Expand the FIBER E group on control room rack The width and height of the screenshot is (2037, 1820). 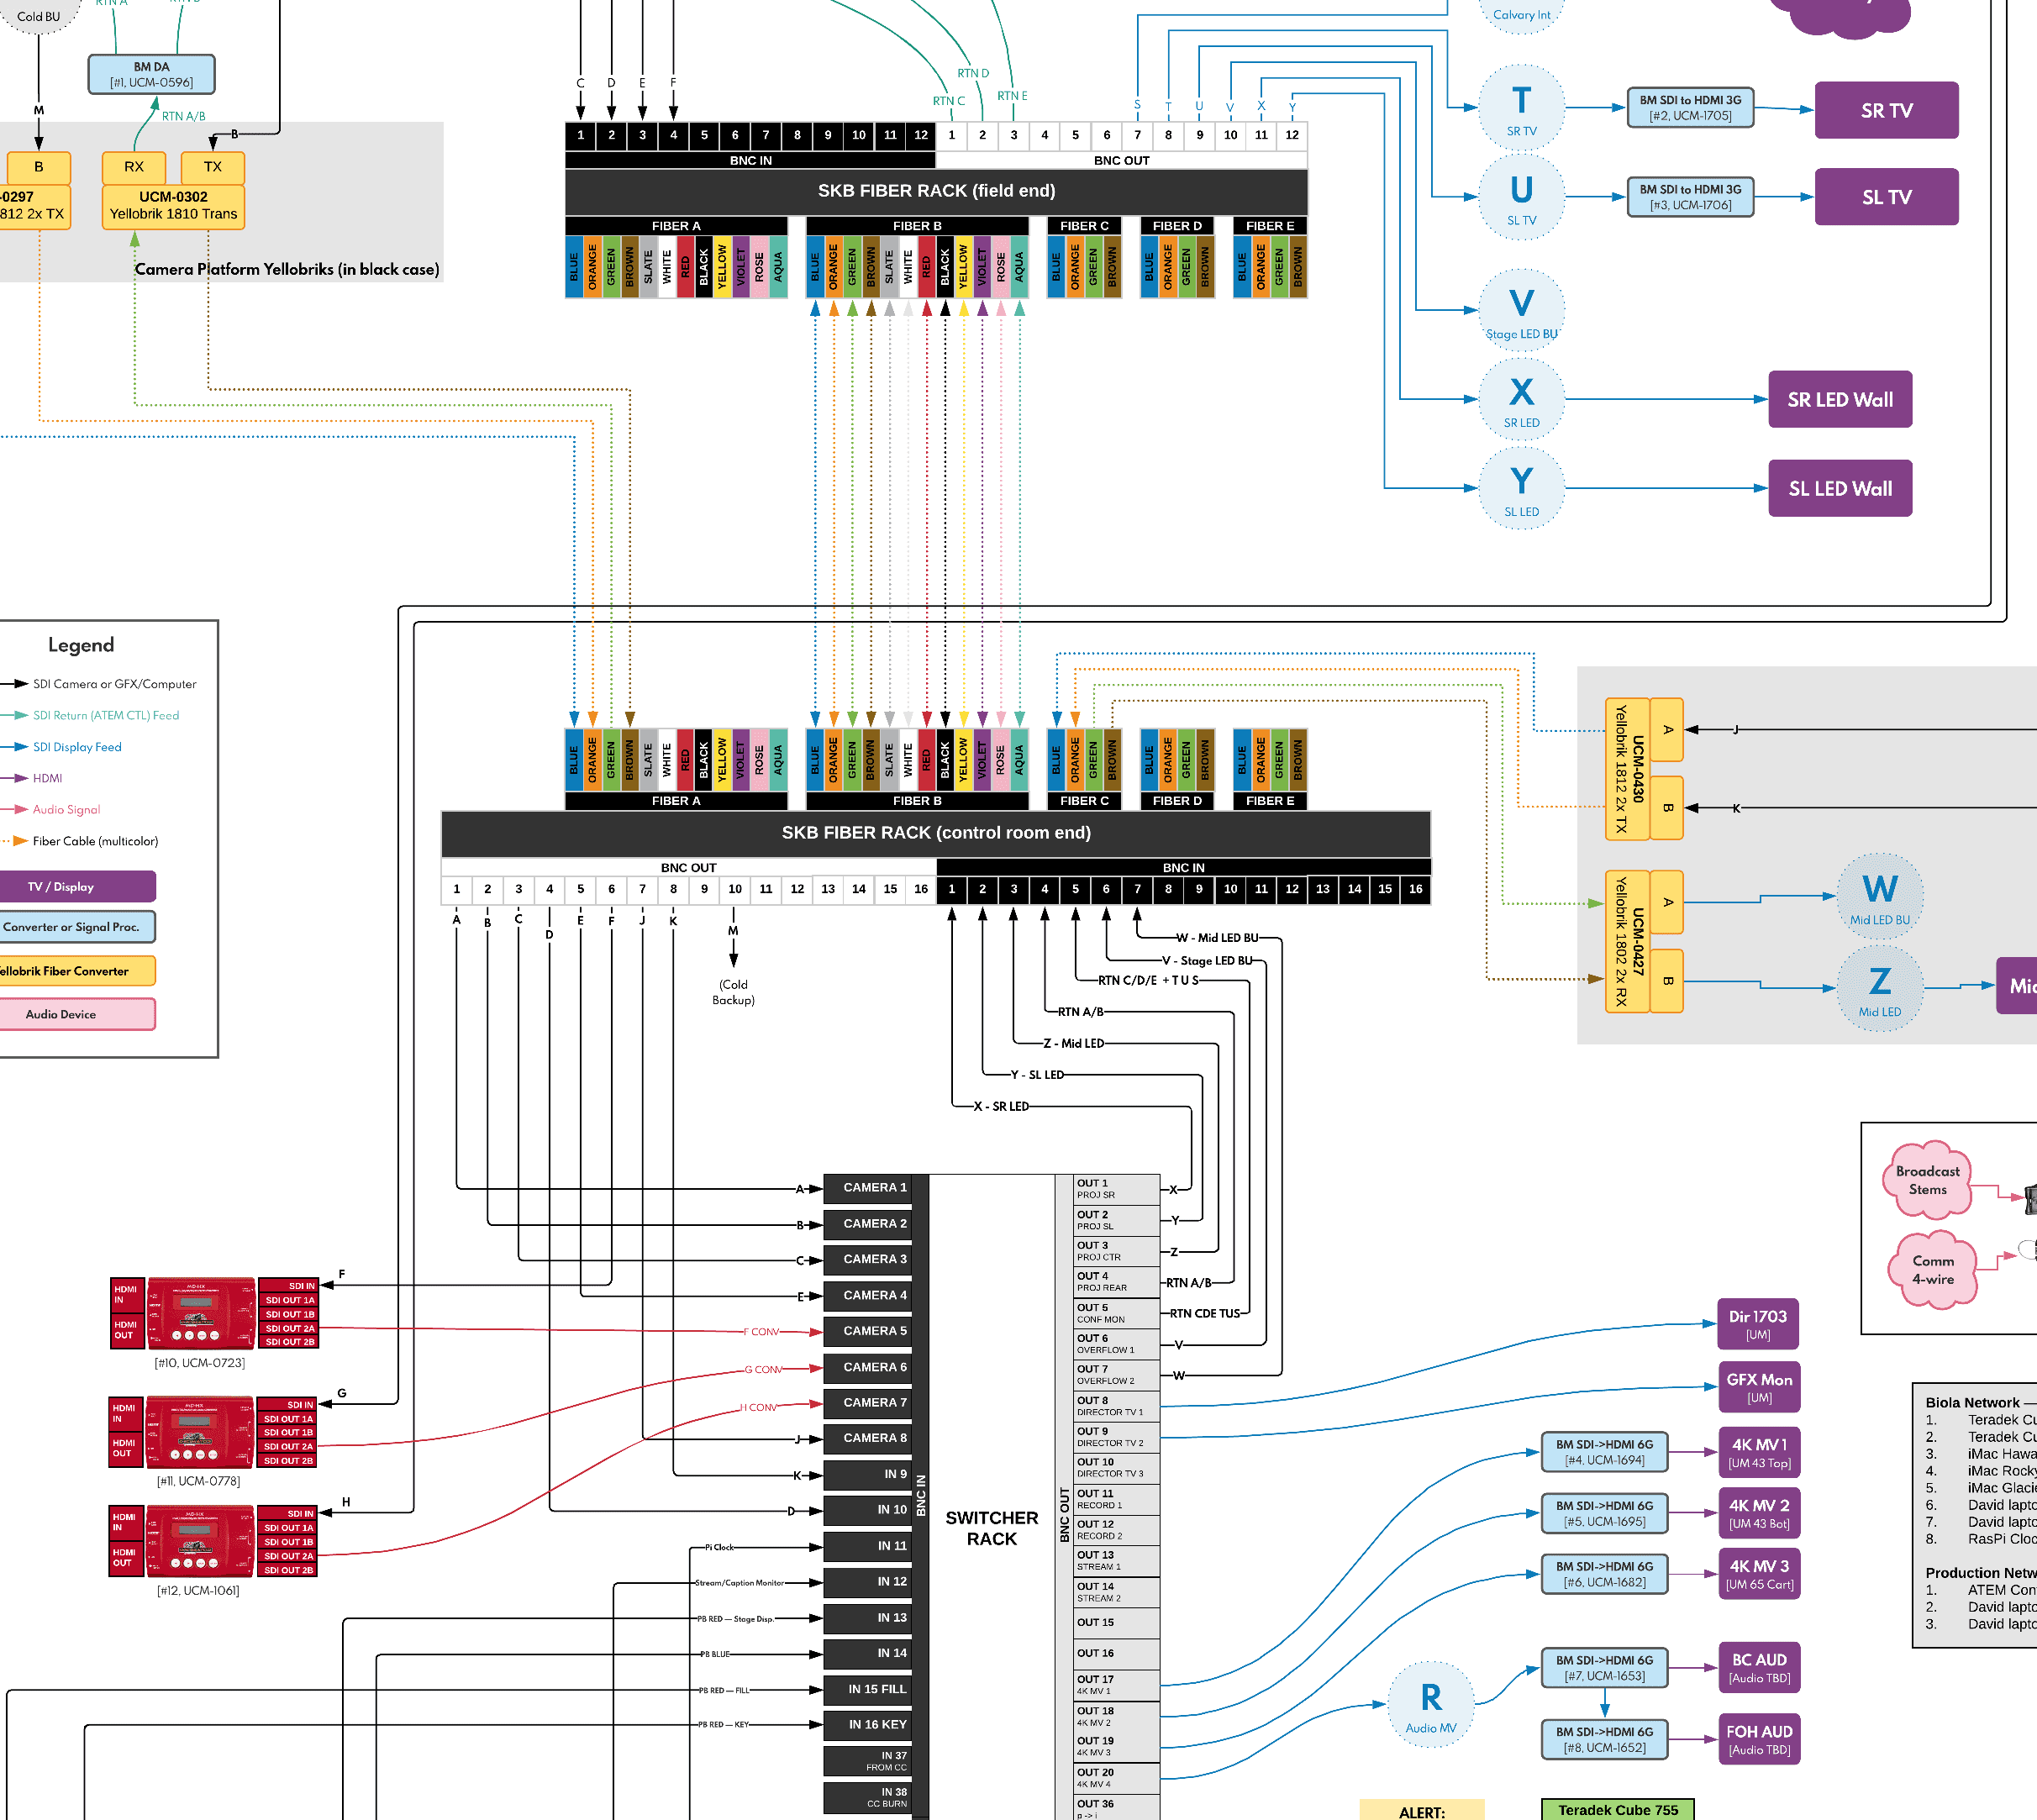click(1269, 800)
